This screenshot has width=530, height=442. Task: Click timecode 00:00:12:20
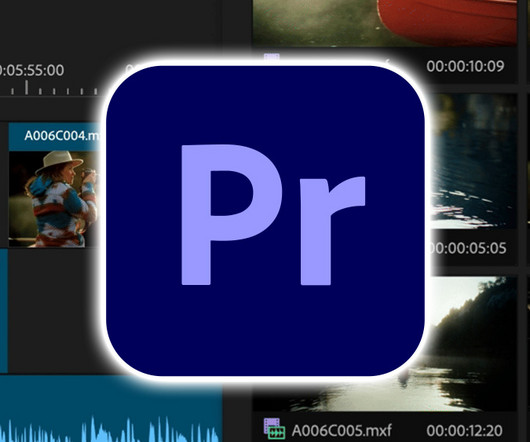click(464, 431)
